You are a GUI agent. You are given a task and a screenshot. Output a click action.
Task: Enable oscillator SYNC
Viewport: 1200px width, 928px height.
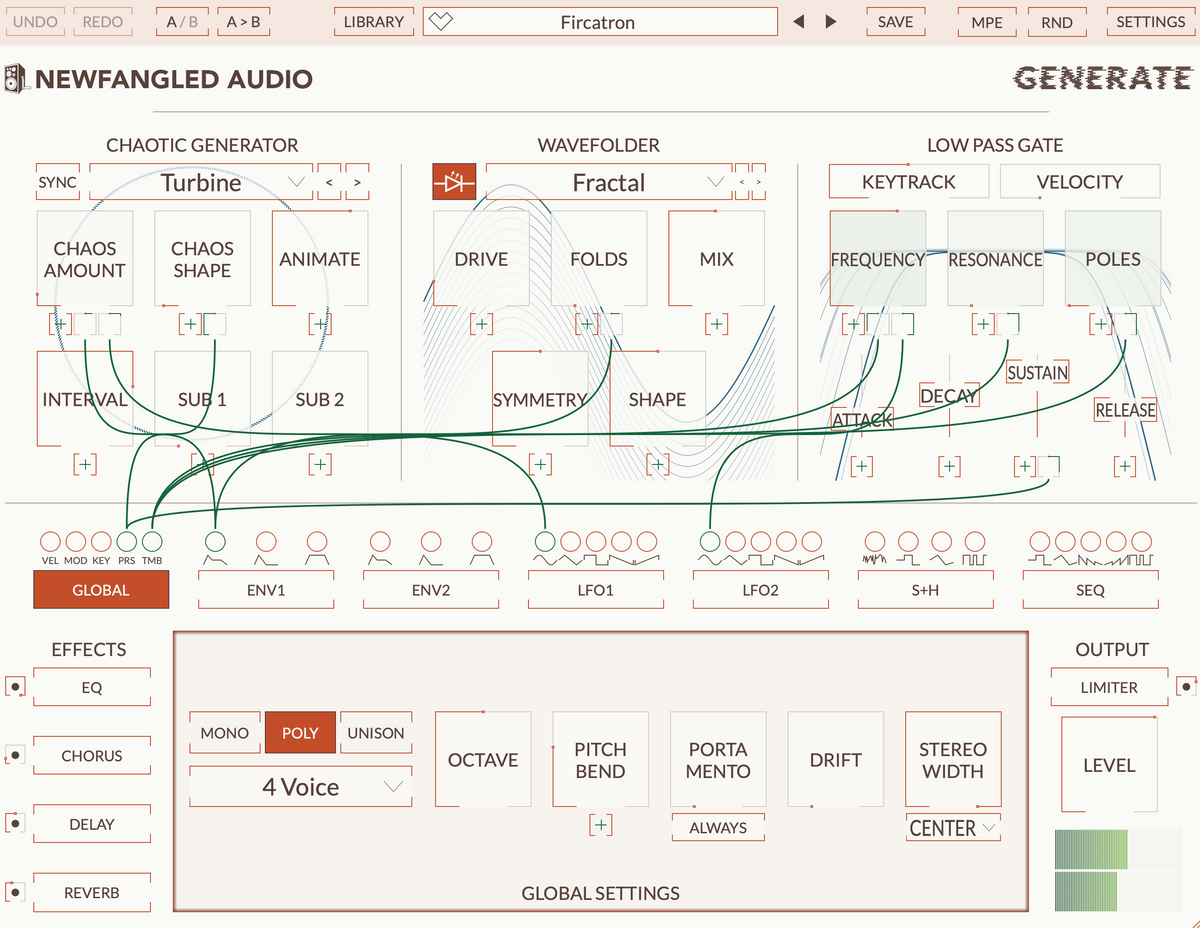pos(57,182)
